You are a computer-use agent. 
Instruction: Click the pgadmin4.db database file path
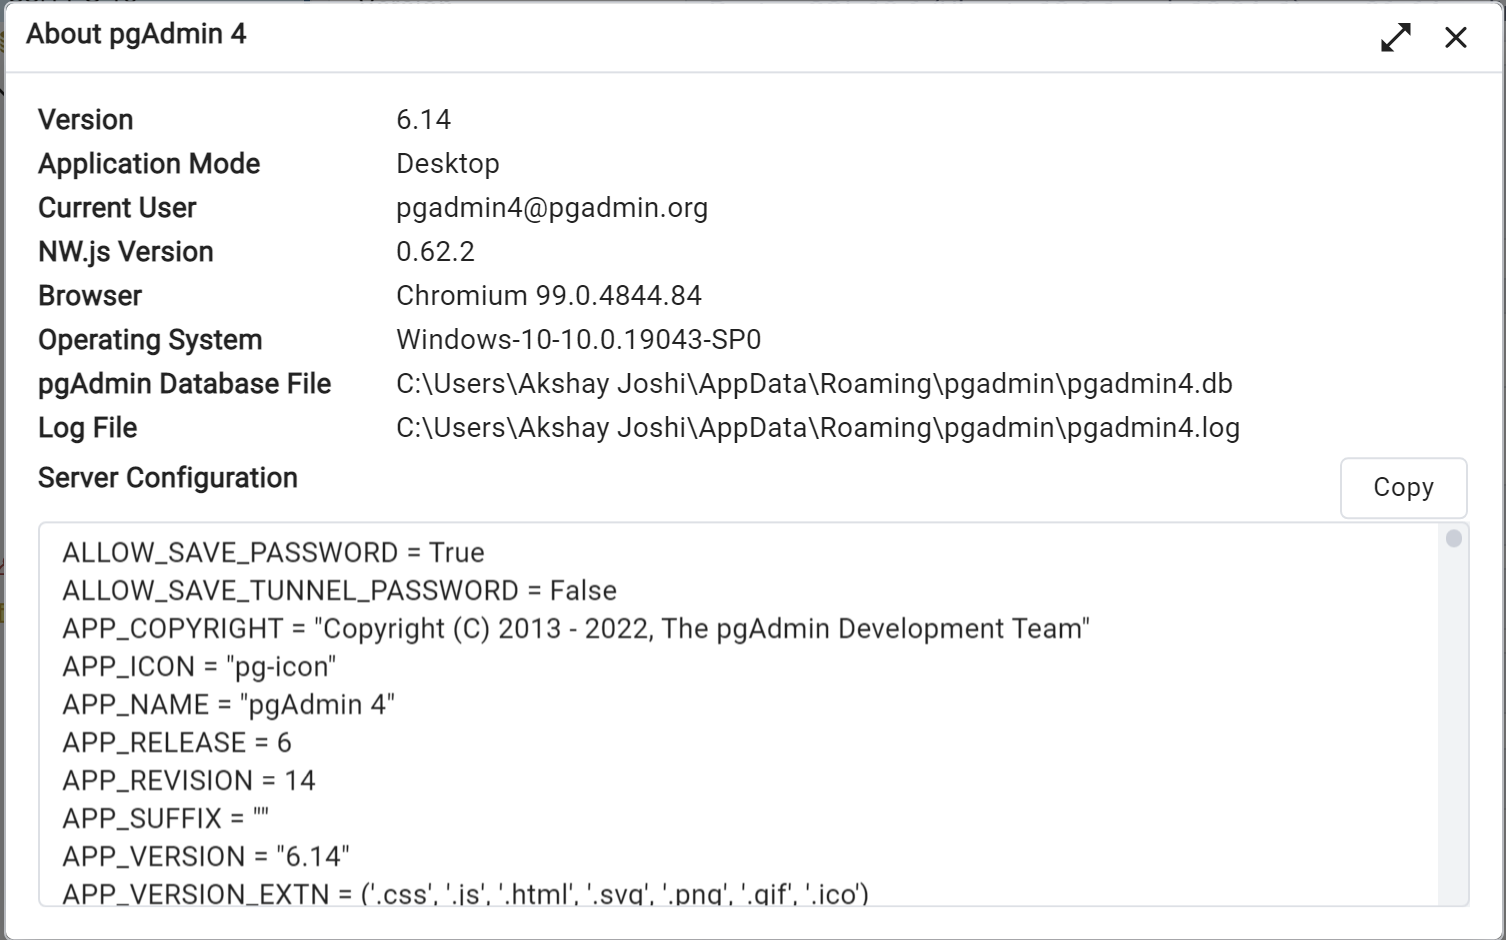coord(813,384)
